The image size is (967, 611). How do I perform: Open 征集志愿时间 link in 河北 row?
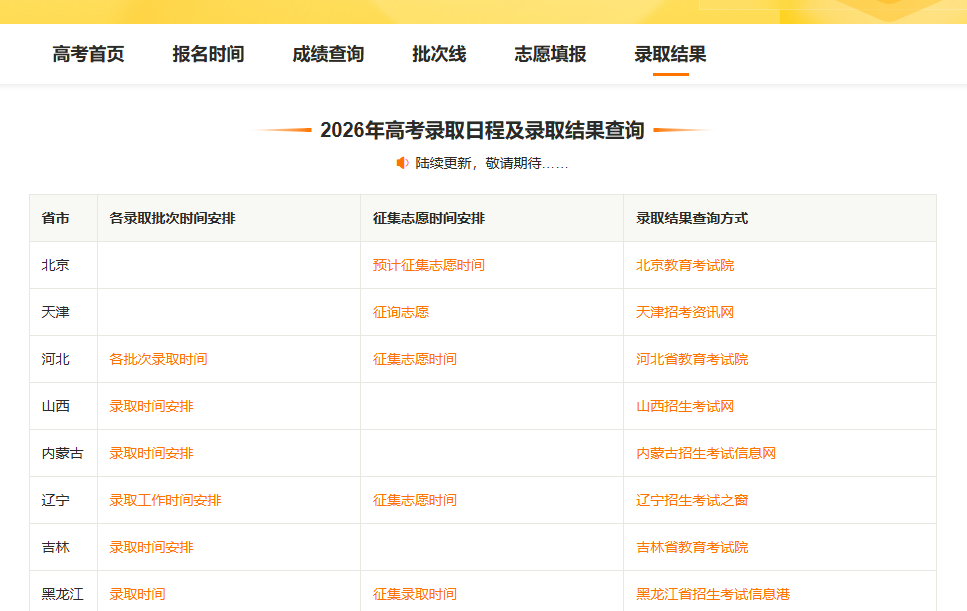(x=415, y=359)
